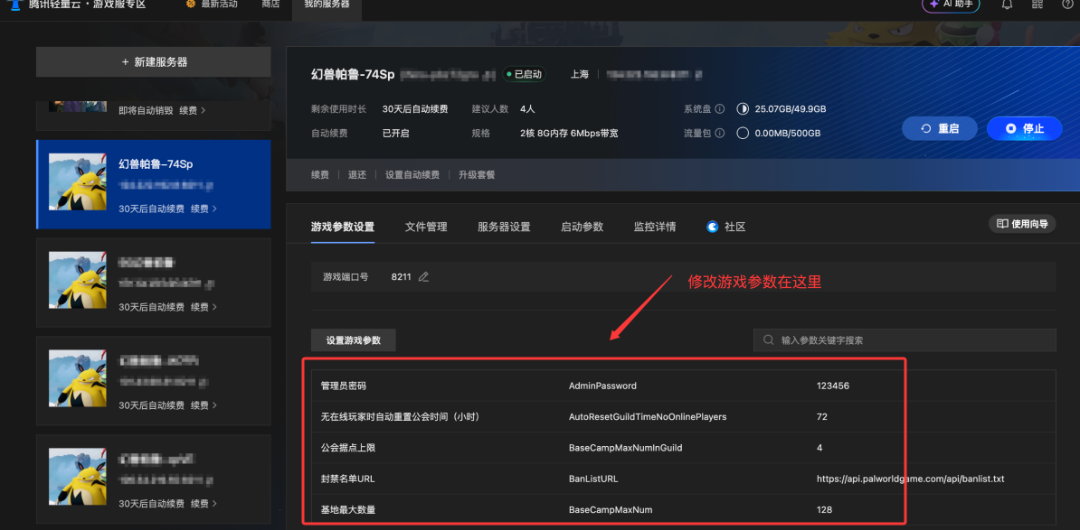Select the BaseCampMaxNumInGuild parameter name
This screenshot has height=530, width=1080.
[x=625, y=448]
